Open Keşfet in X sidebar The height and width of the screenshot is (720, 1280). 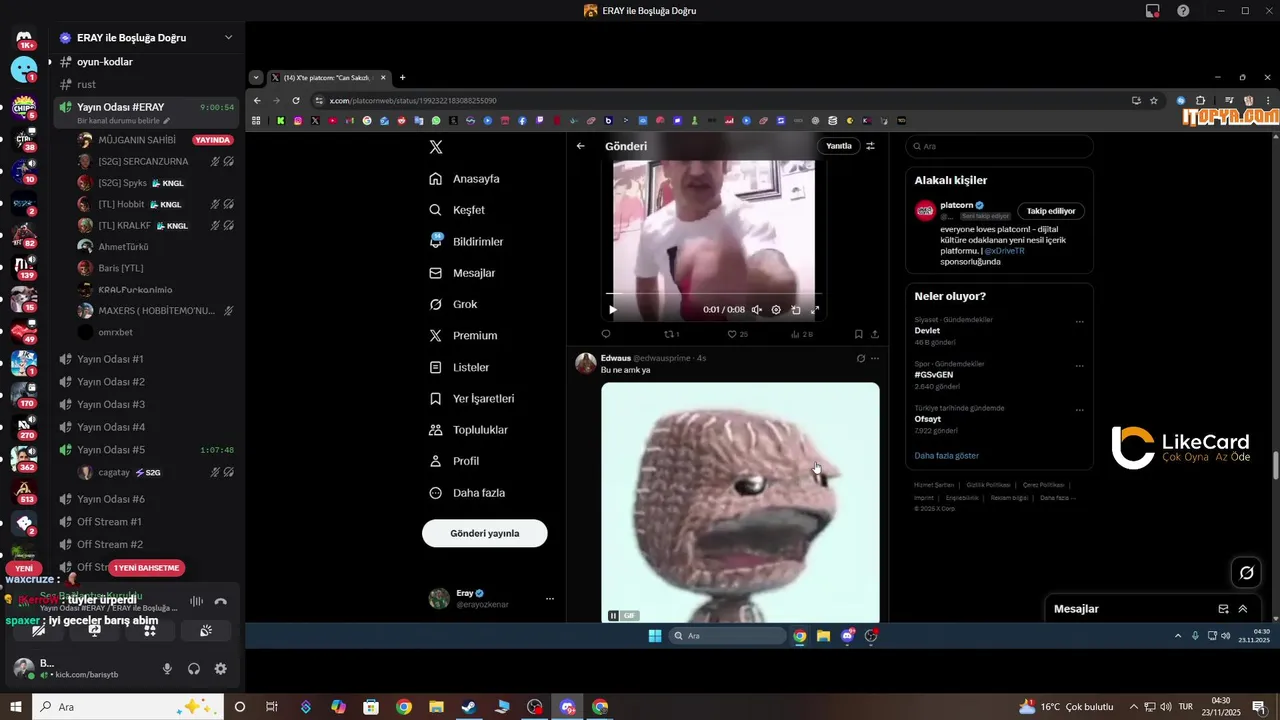(x=457, y=210)
